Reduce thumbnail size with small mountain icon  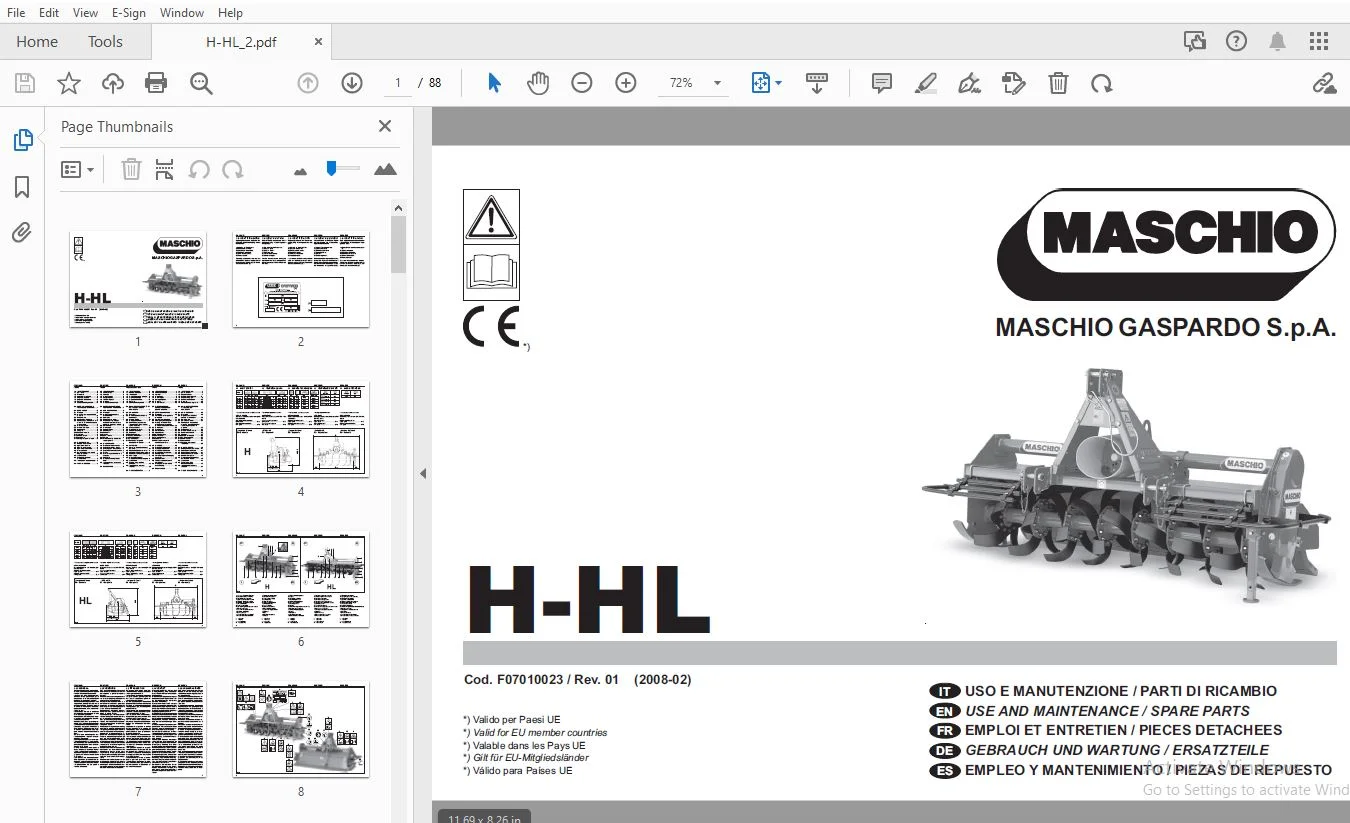(x=300, y=171)
